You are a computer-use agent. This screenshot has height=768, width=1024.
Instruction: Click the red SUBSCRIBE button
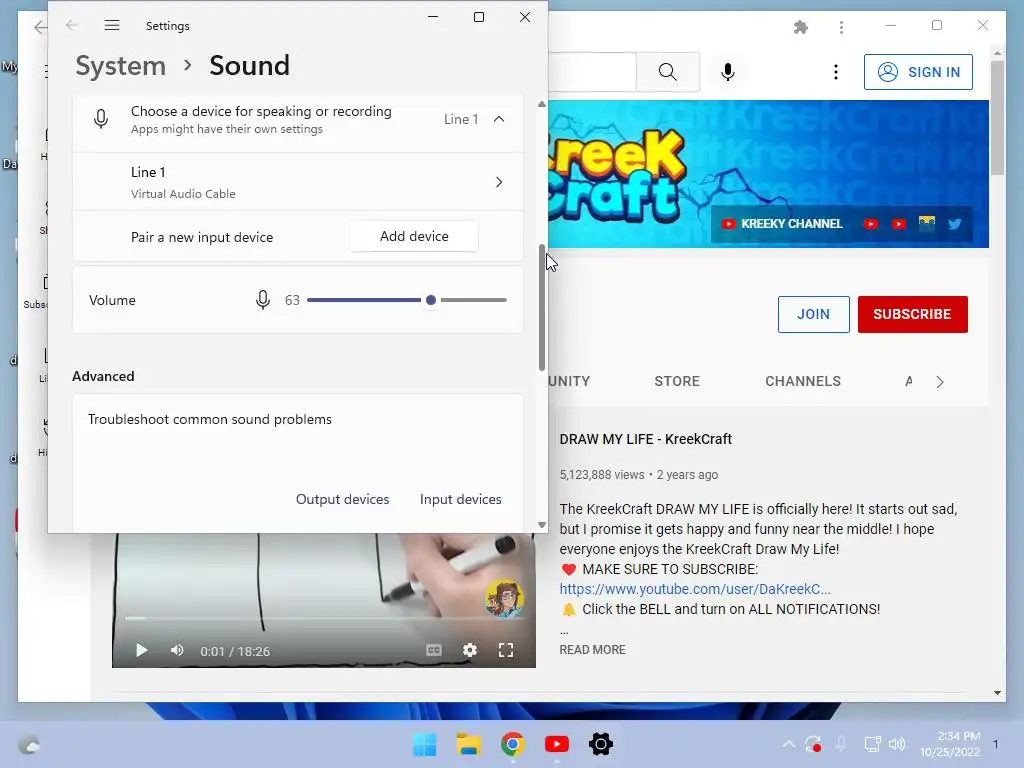coord(912,314)
